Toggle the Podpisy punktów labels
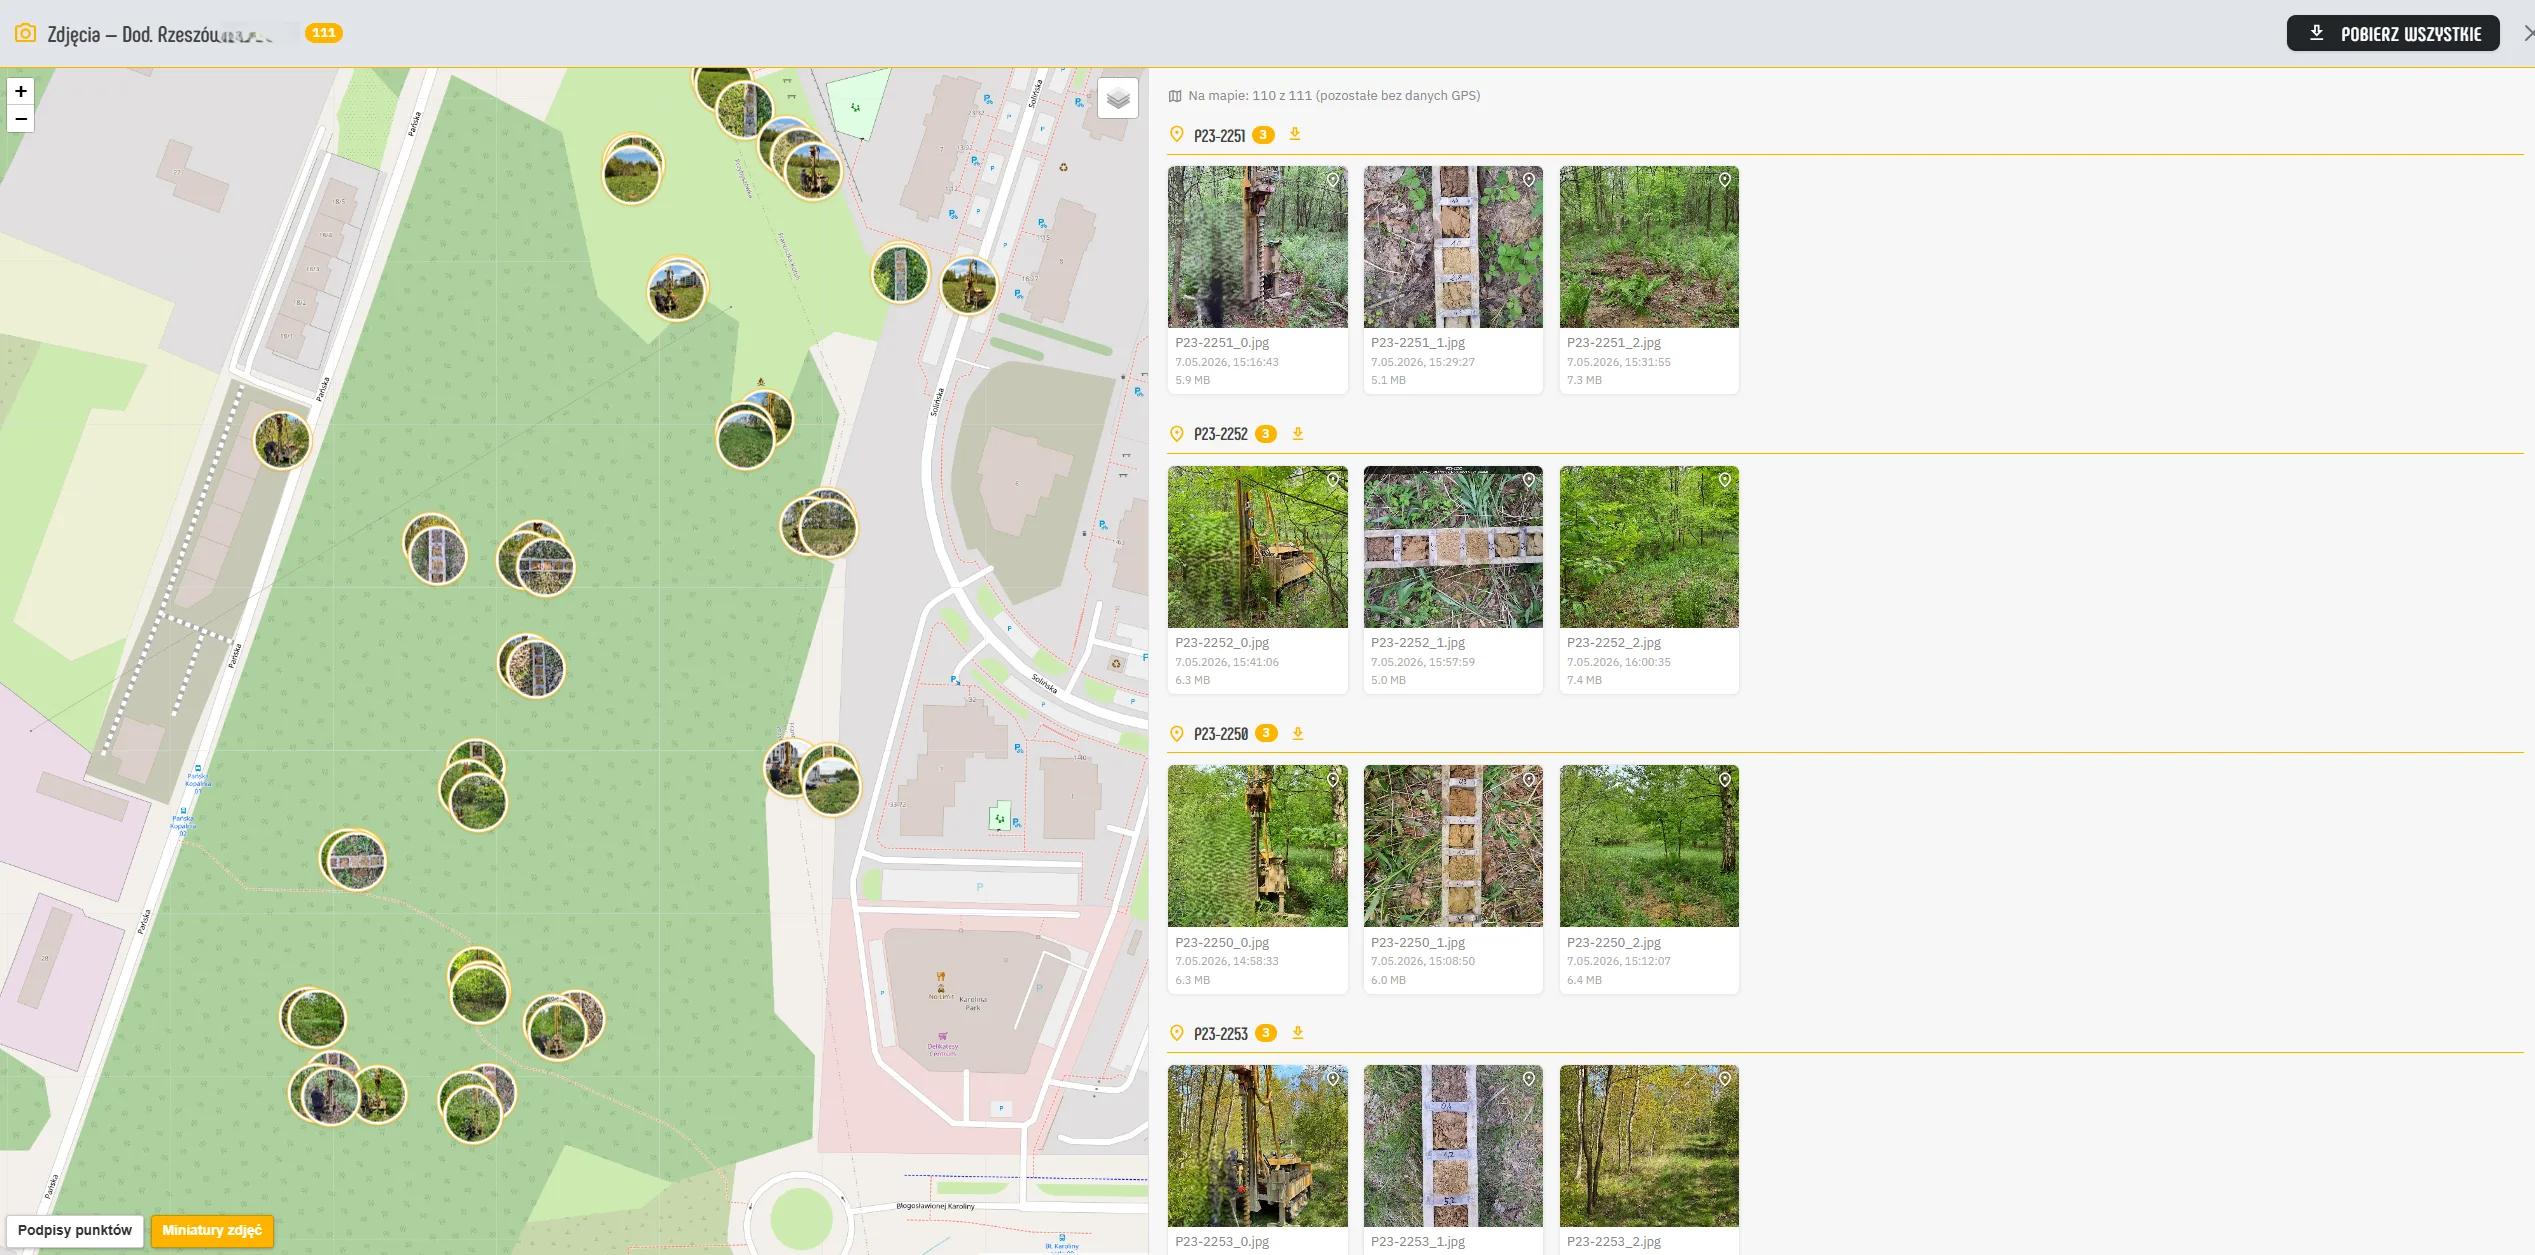This screenshot has width=2535, height=1255. click(x=75, y=1230)
